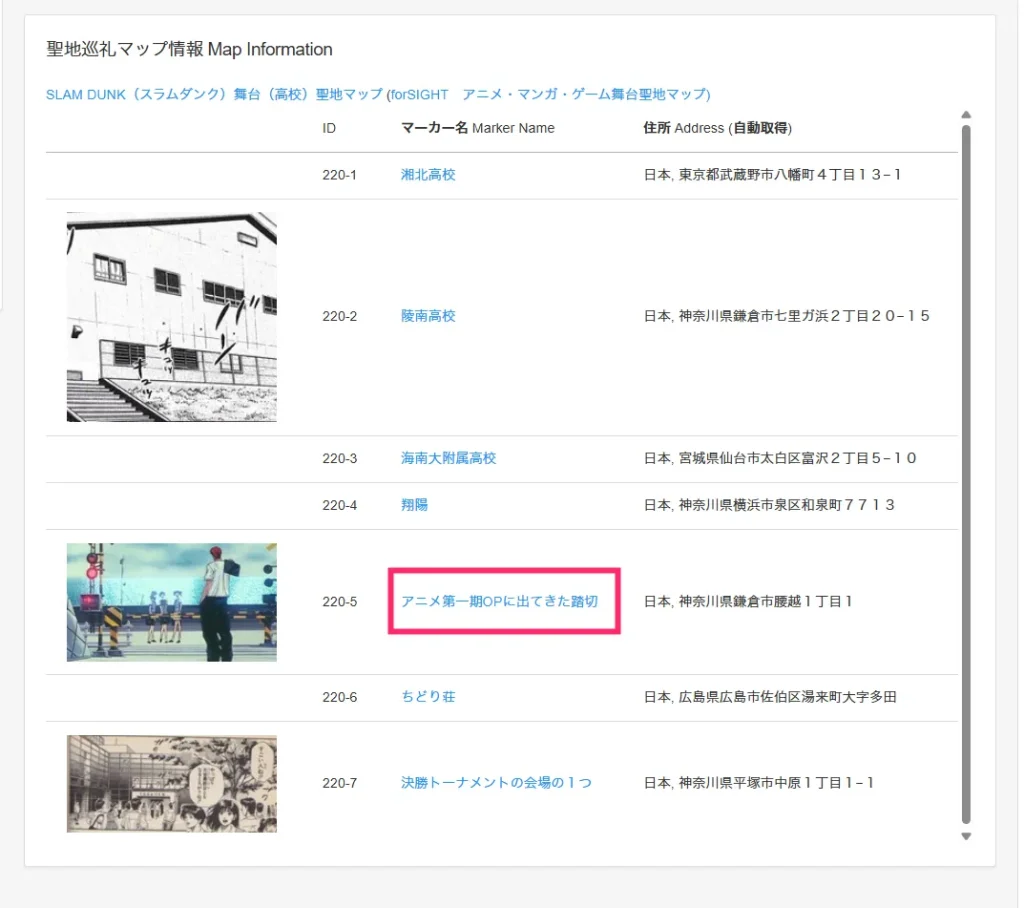Click the ID cell 220-6
This screenshot has width=1024, height=908.
tap(340, 698)
